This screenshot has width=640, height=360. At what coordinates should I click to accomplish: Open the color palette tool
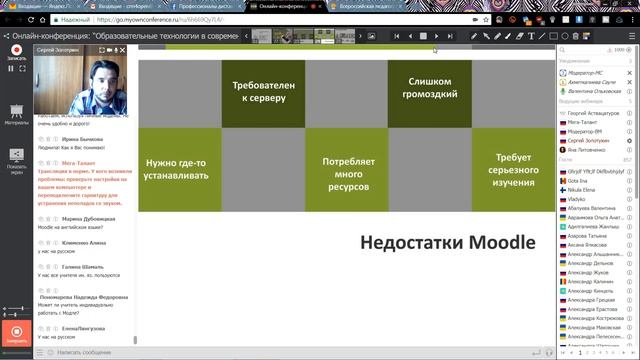(x=587, y=36)
